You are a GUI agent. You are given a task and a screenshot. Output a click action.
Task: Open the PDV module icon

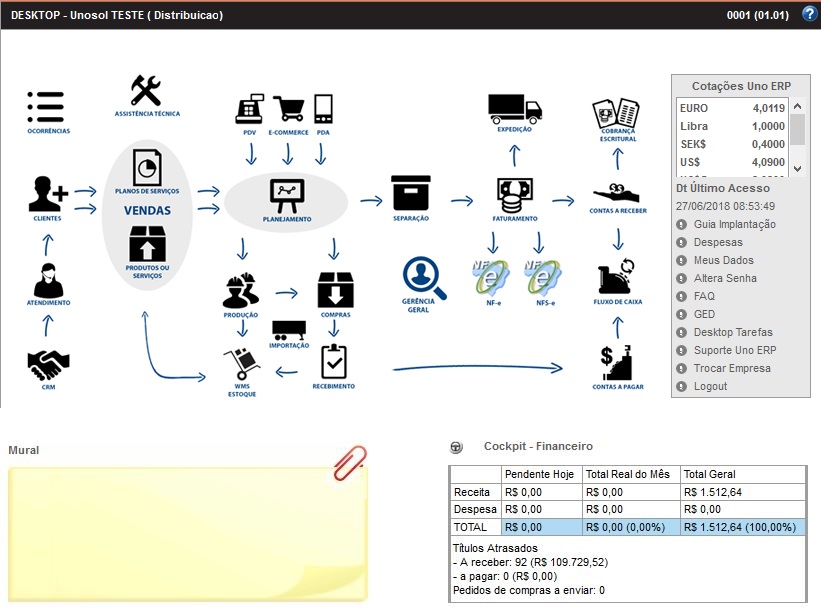coord(249,107)
